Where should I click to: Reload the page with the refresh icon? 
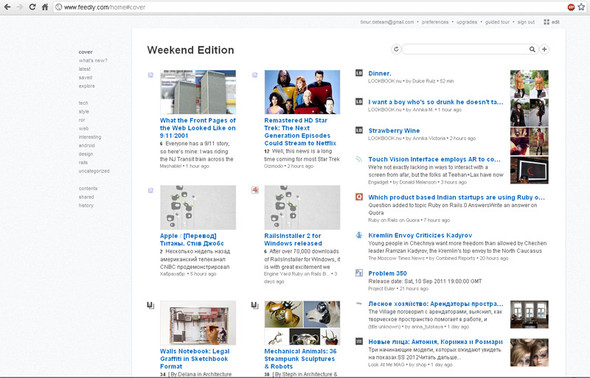[x=32, y=7]
